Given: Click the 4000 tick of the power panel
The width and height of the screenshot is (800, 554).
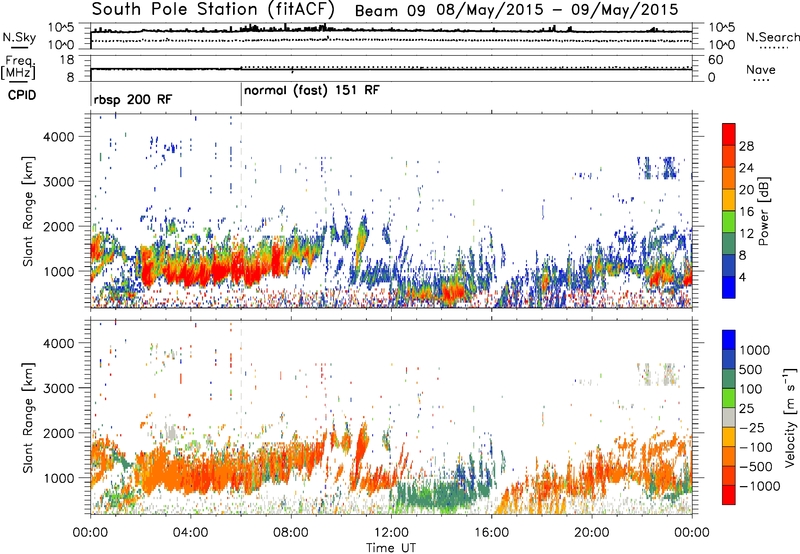Looking at the screenshot, I should pyautogui.click(x=58, y=137).
